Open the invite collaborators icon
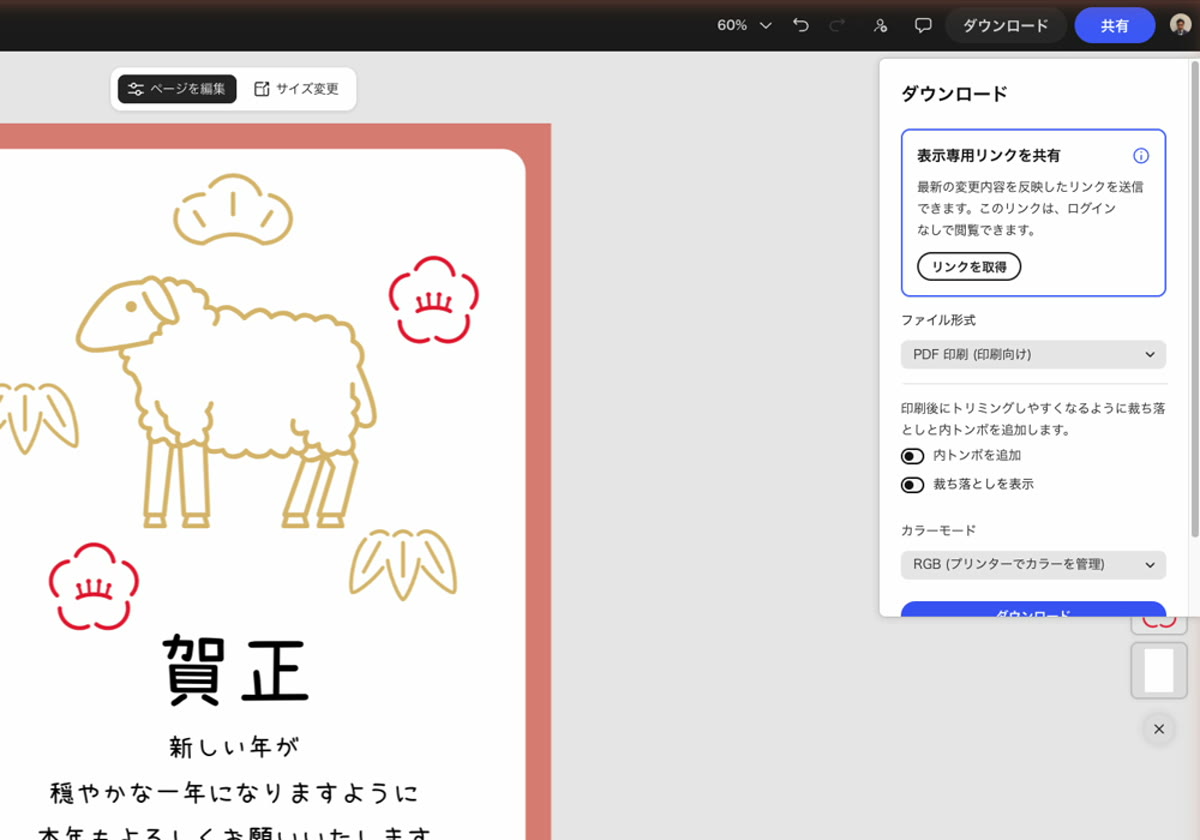The height and width of the screenshot is (840, 1200). click(x=880, y=25)
